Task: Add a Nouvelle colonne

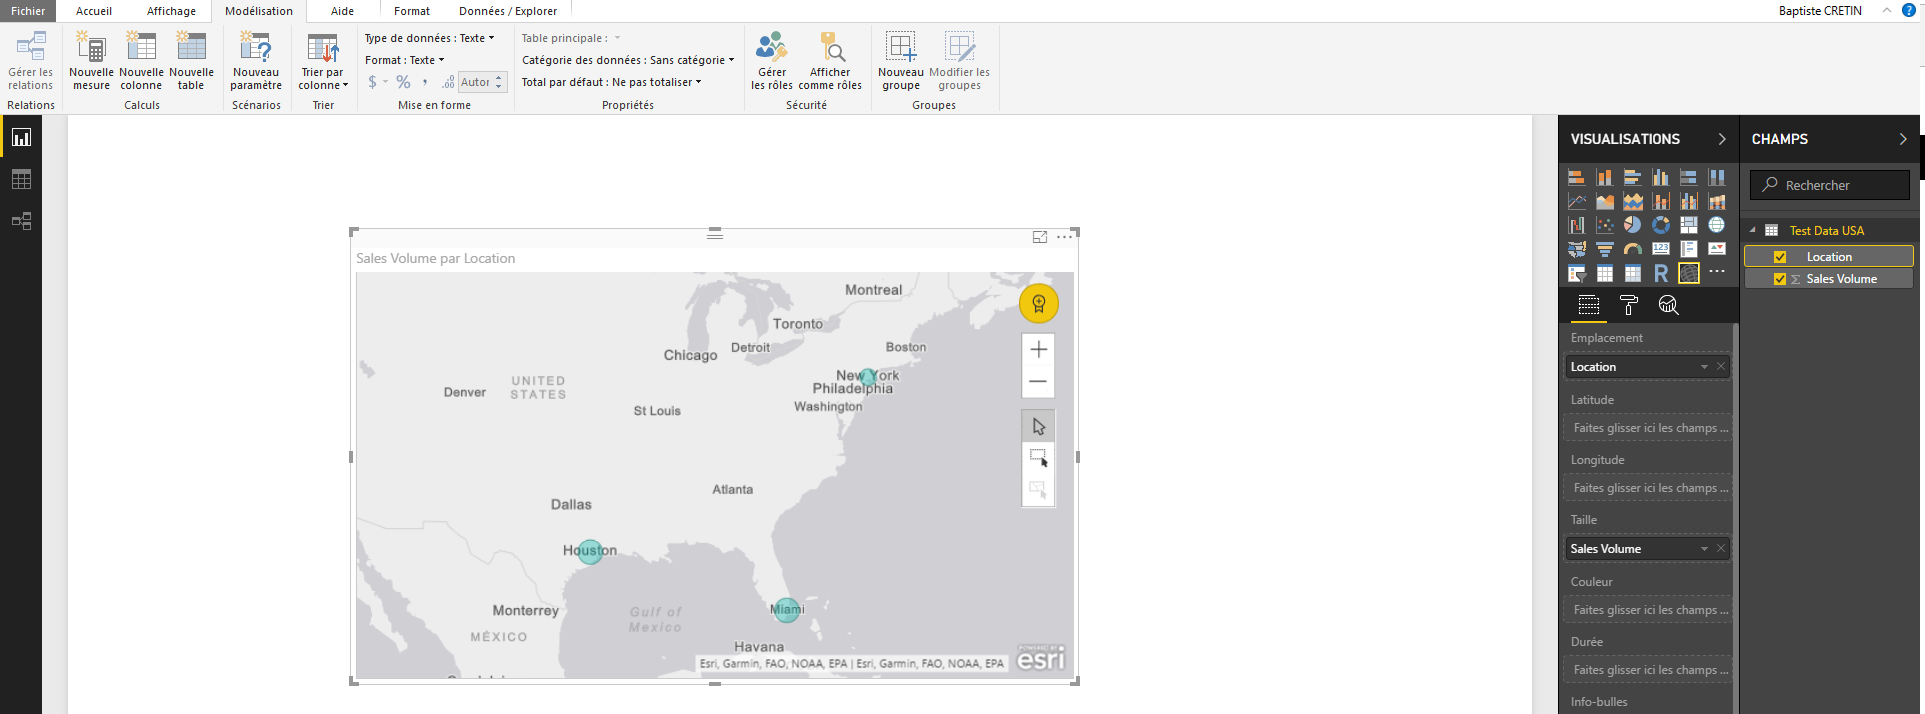Action: pos(141,61)
